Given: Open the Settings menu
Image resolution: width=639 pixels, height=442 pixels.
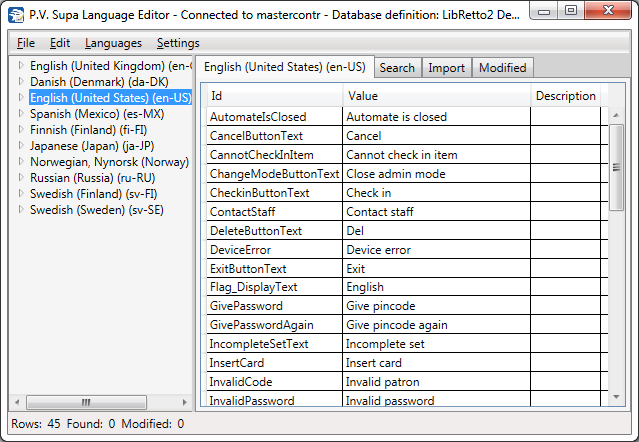Looking at the screenshot, I should pyautogui.click(x=178, y=43).
